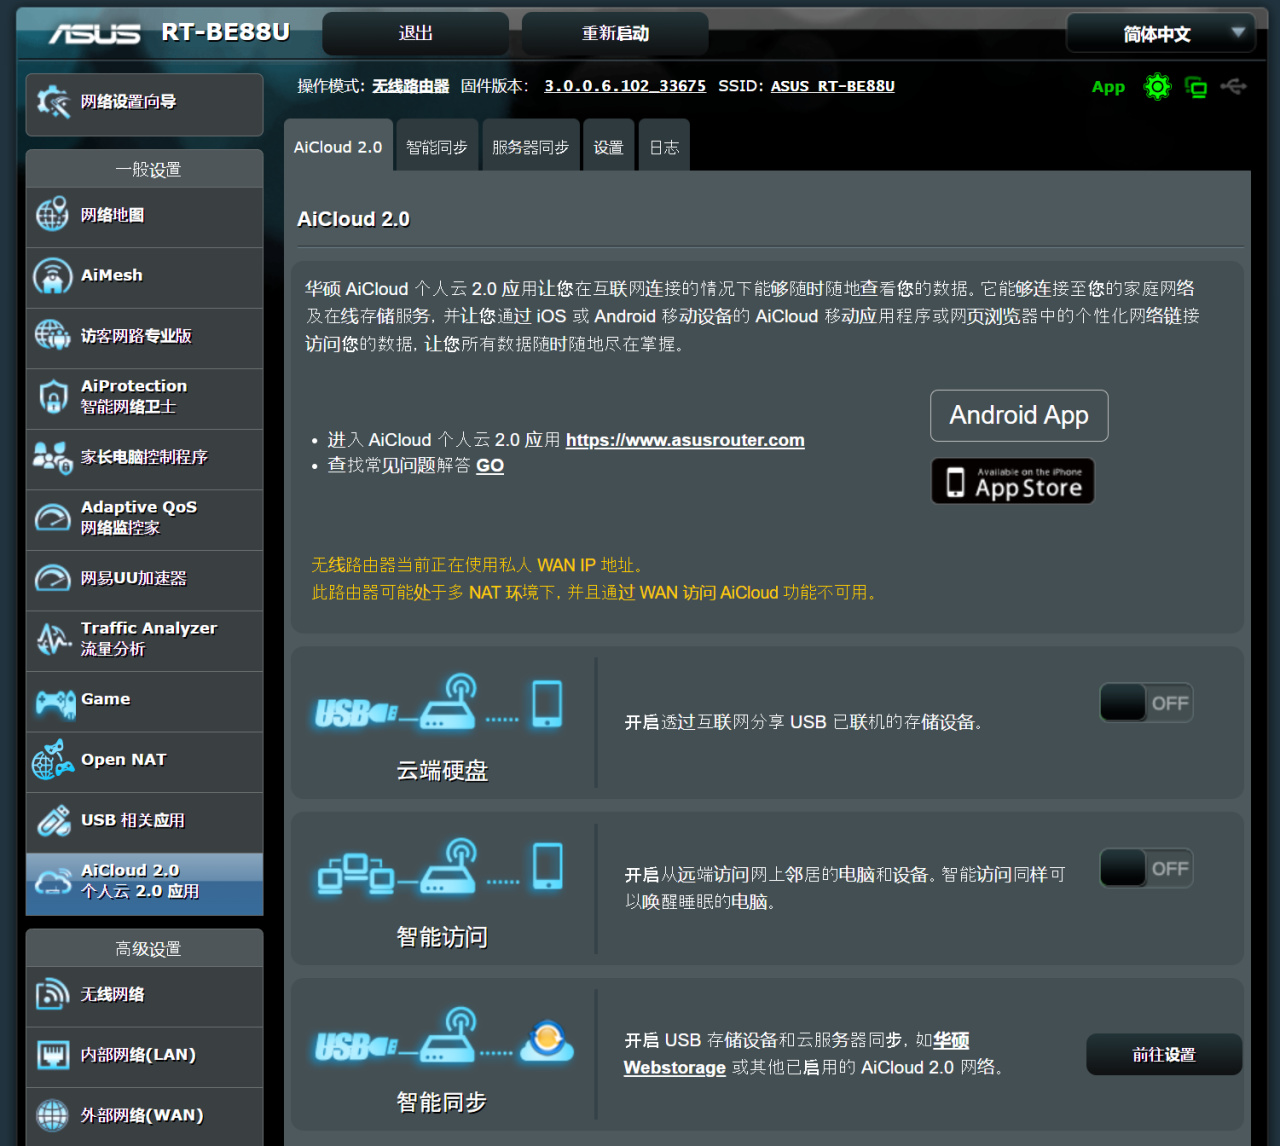Open the 无线网络 wireless icon

point(52,995)
